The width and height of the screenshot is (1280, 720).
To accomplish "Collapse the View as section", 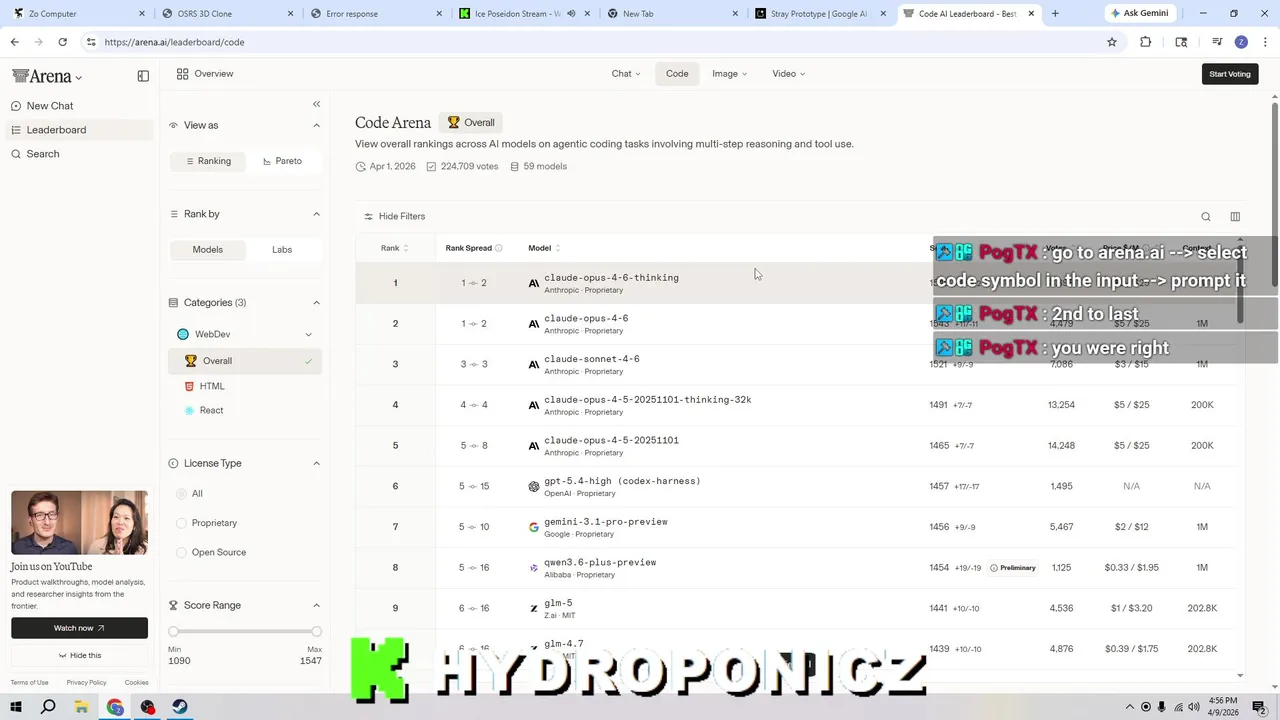I will point(316,126).
